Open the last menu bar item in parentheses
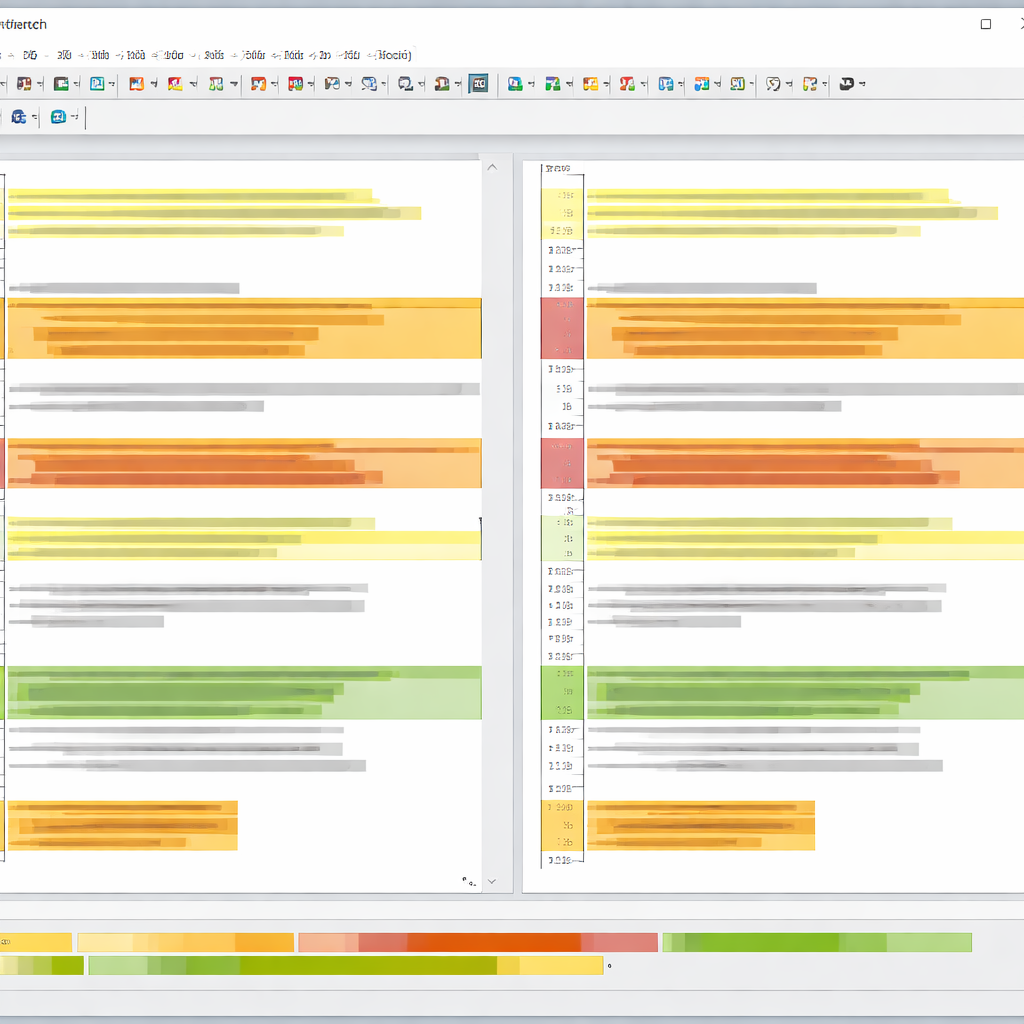This screenshot has width=1024, height=1024. [390, 55]
